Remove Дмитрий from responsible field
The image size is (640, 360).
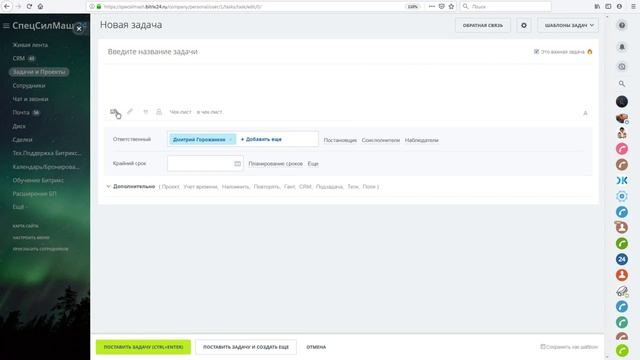tap(231, 140)
